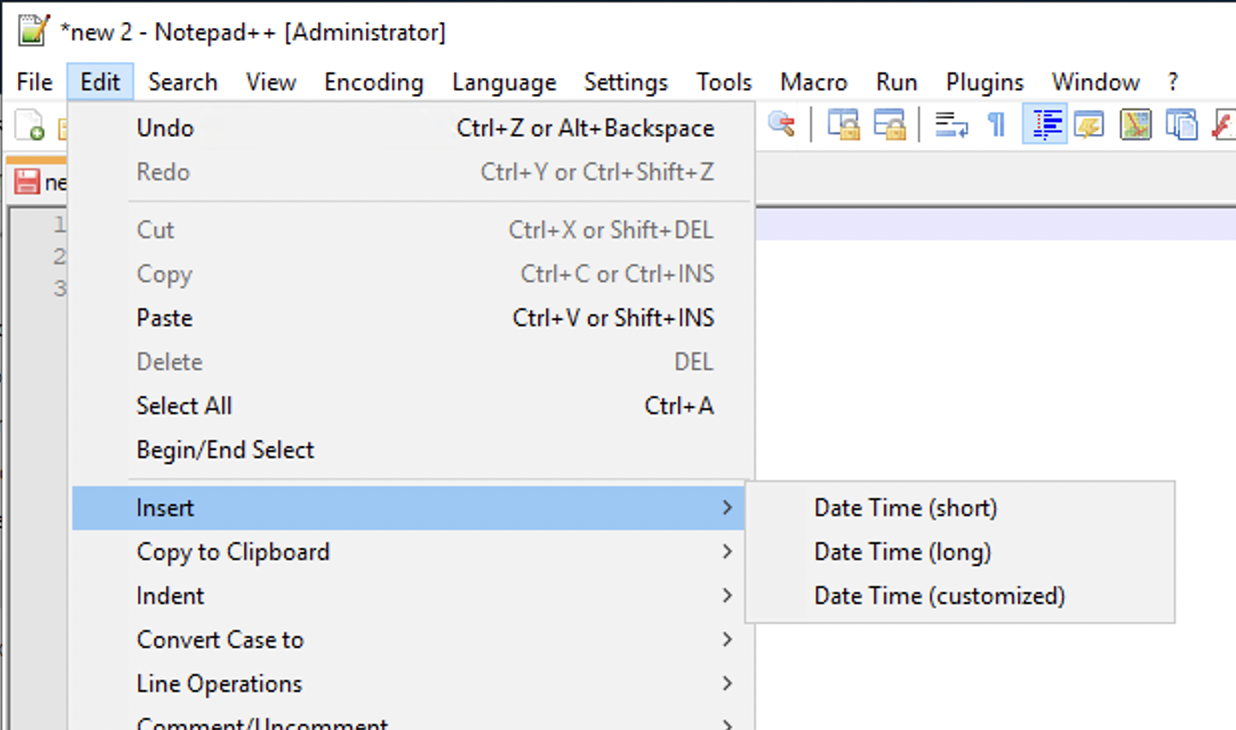Open the Line Operations submenu
The image size is (1236, 730).
coord(219,683)
